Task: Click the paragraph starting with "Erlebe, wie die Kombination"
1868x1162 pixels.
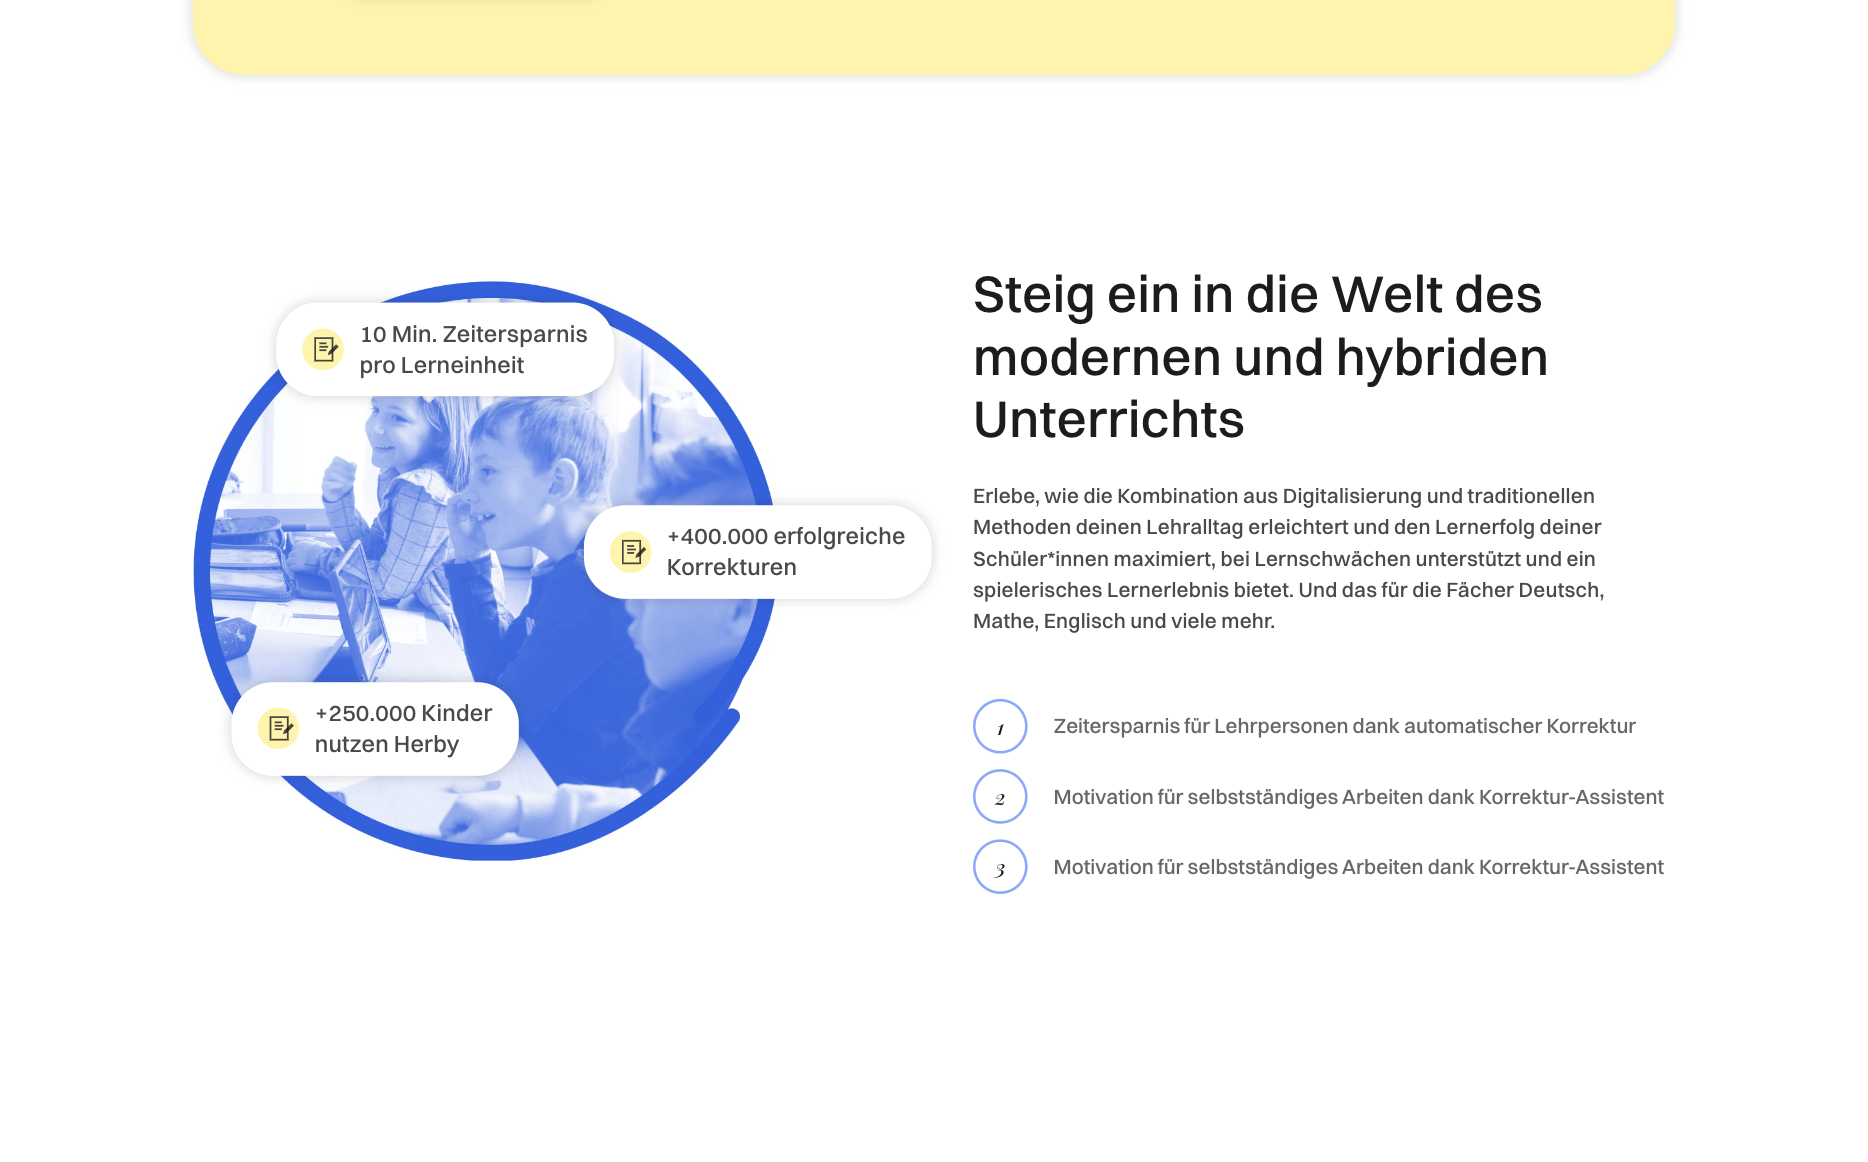Action: [x=1288, y=558]
